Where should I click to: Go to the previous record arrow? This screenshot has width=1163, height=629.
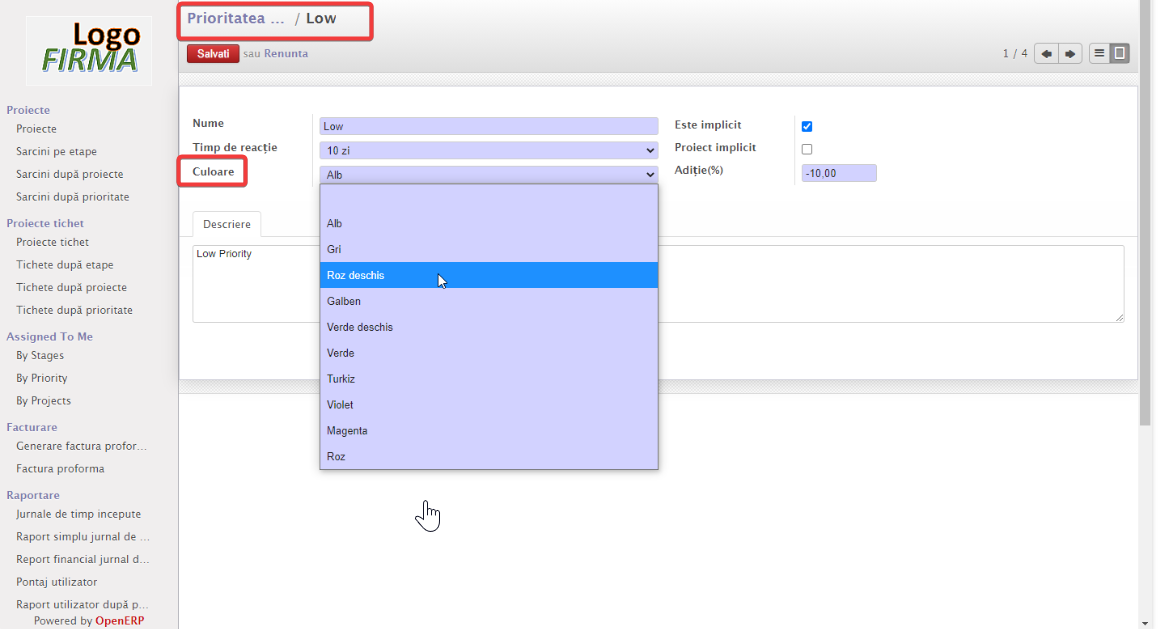pyautogui.click(x=1046, y=54)
